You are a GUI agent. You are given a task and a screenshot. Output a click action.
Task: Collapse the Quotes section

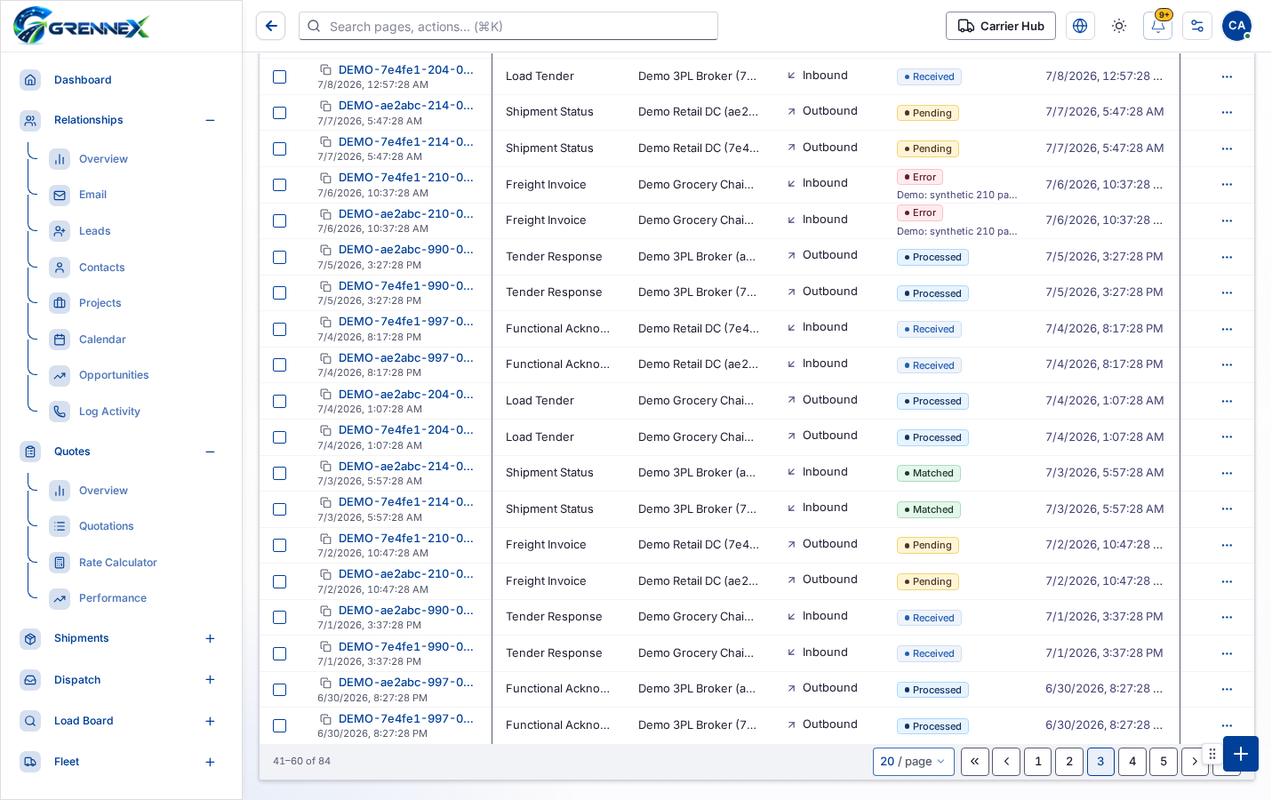click(x=210, y=452)
